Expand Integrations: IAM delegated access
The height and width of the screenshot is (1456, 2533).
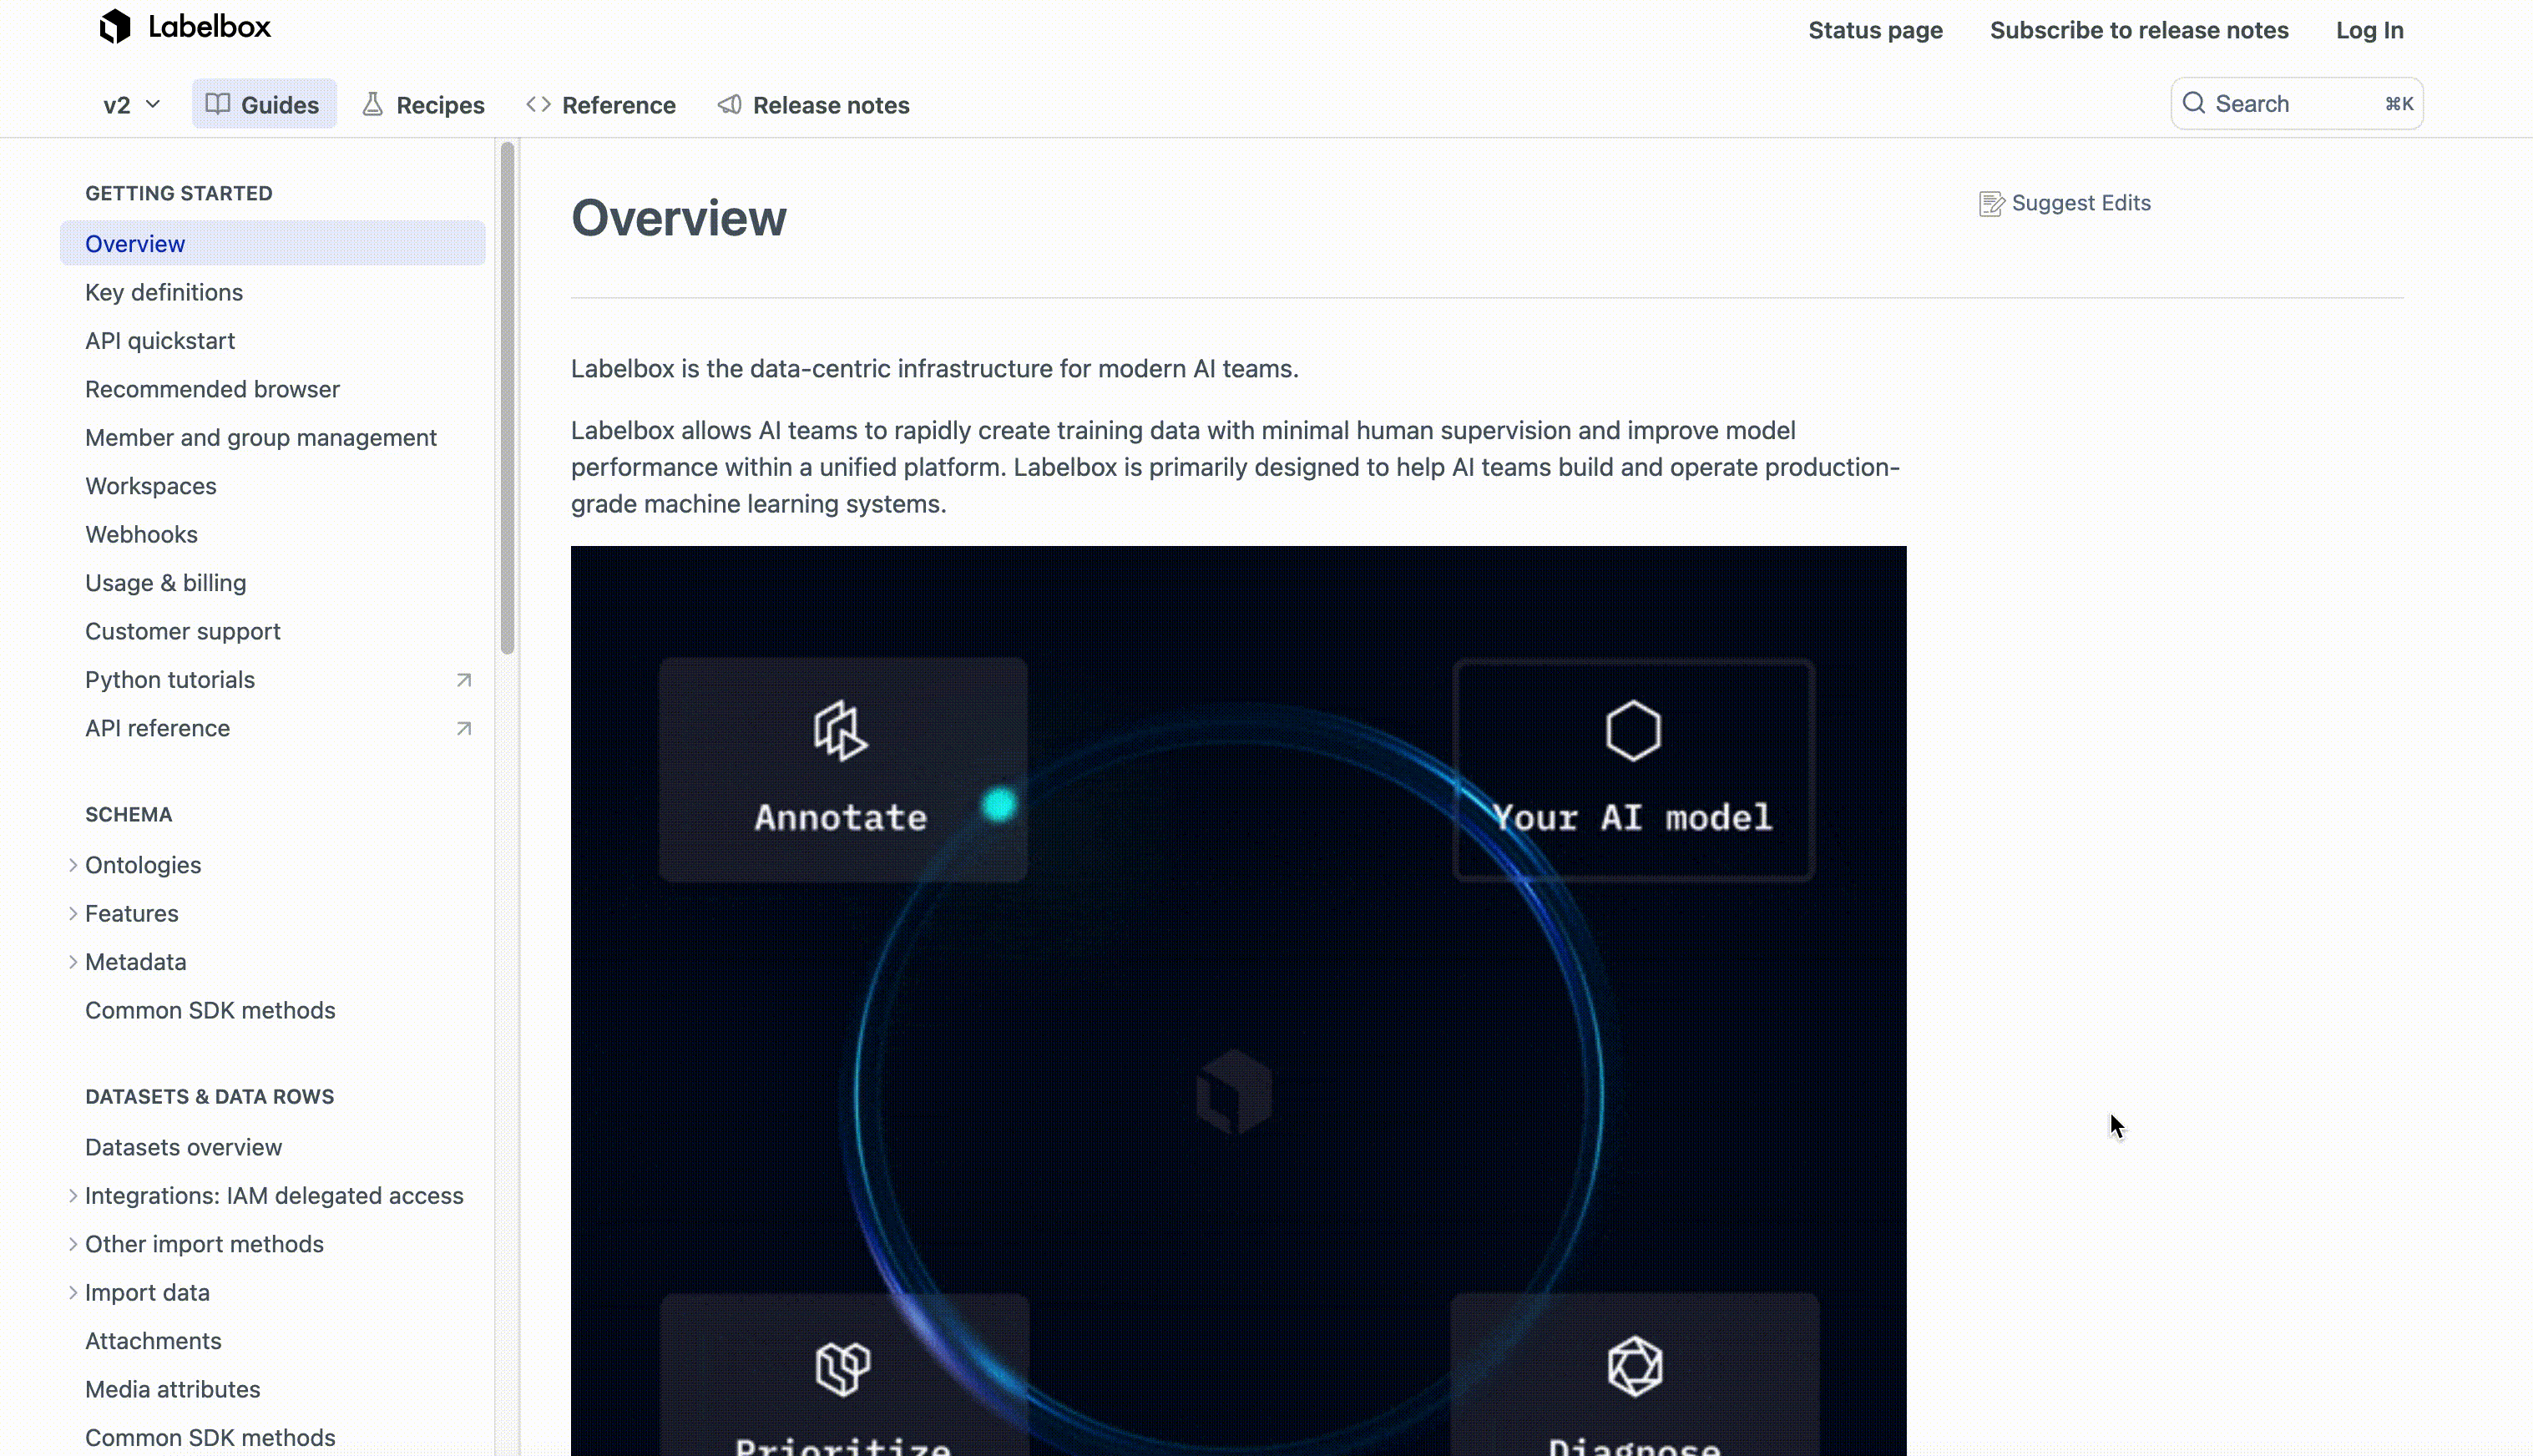(x=73, y=1196)
